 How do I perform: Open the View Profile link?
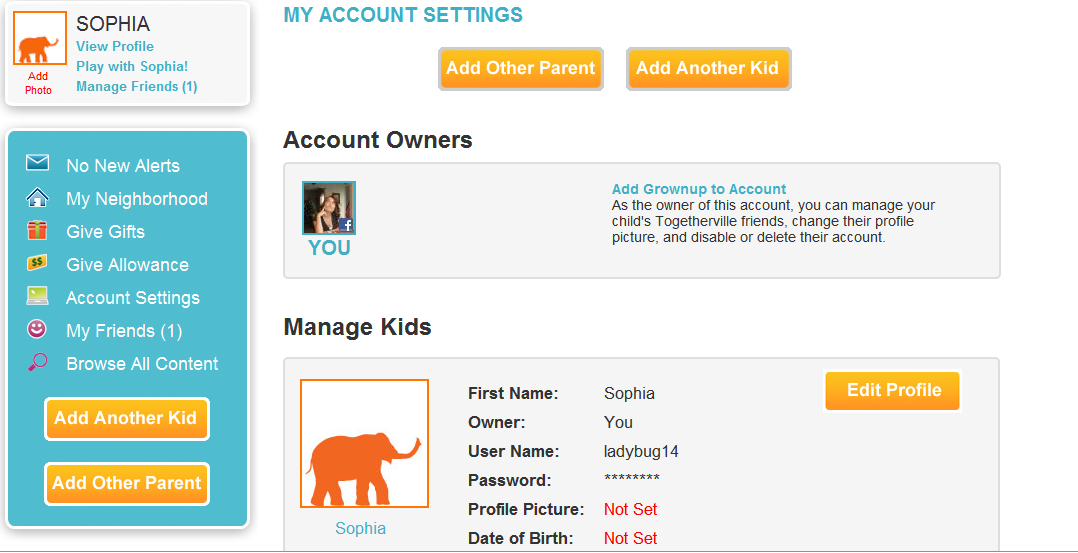[115, 46]
